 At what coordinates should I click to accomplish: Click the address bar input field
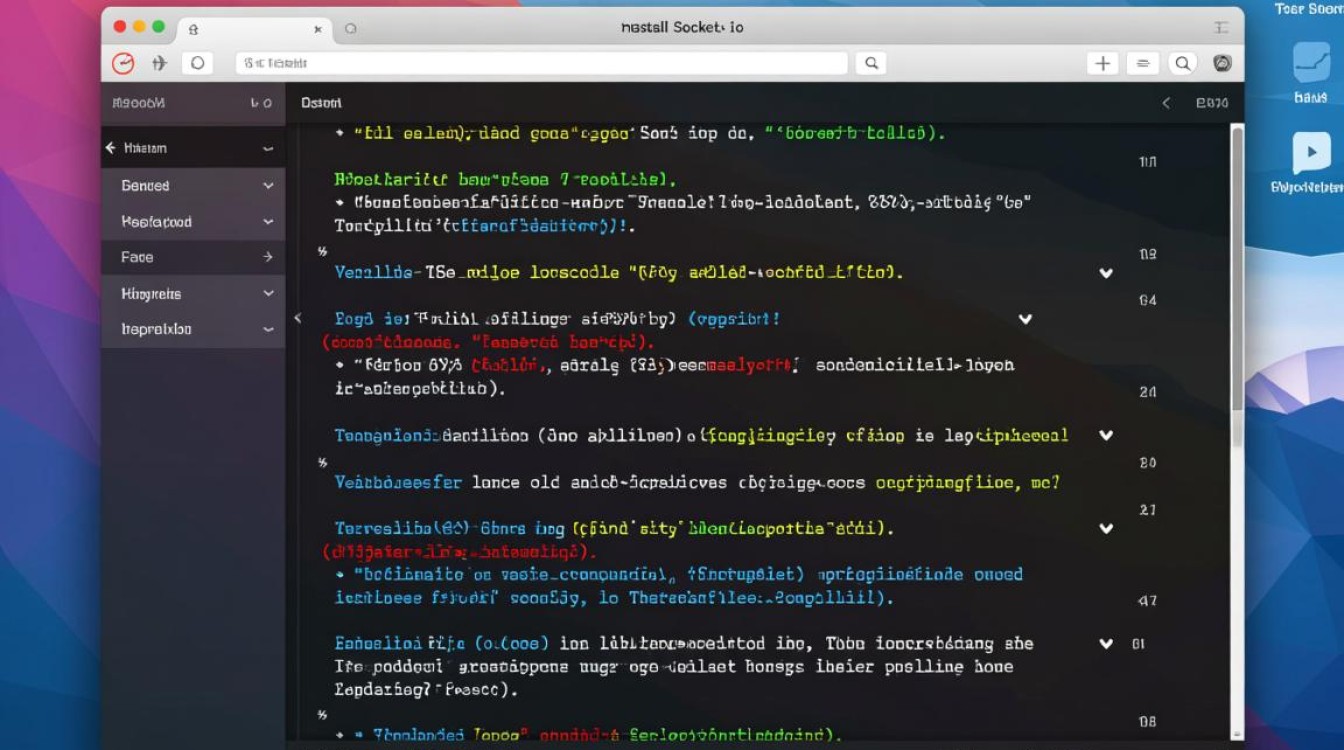[540, 63]
